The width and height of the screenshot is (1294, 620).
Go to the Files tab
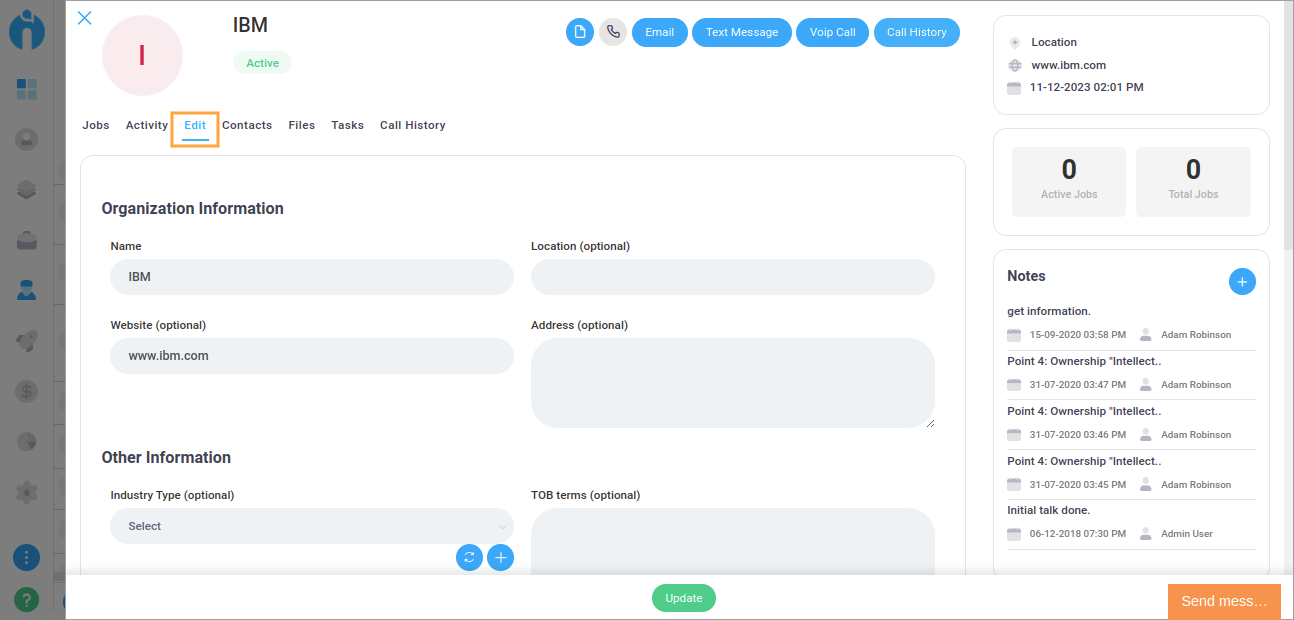[x=301, y=125]
